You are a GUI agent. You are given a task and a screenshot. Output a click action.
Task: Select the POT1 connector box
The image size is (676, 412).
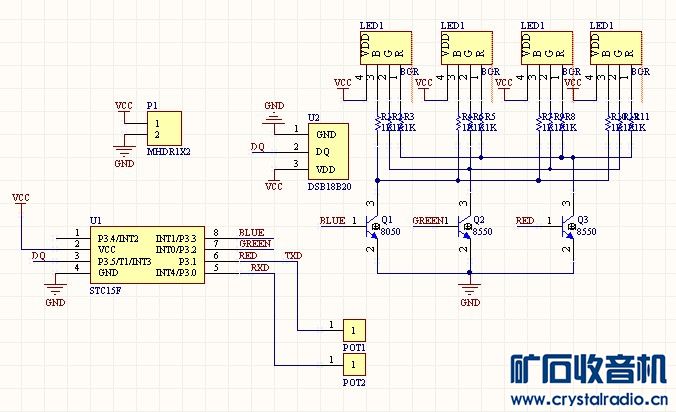click(x=354, y=331)
